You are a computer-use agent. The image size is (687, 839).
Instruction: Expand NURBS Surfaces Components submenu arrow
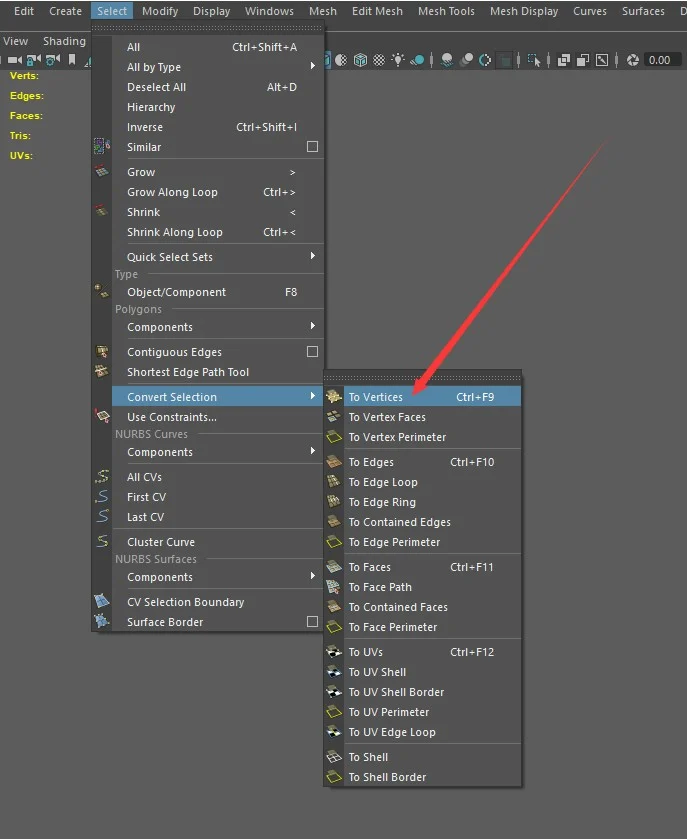click(313, 576)
